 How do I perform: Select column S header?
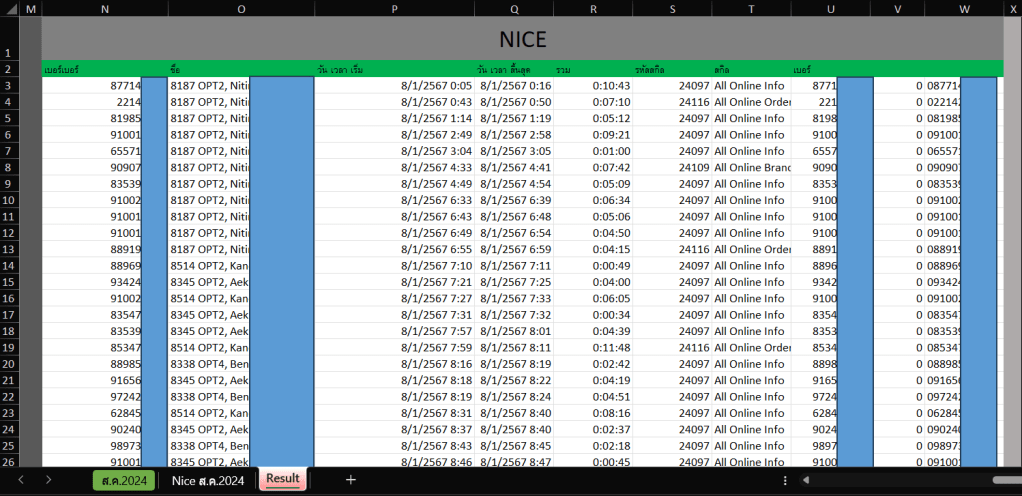tap(672, 9)
